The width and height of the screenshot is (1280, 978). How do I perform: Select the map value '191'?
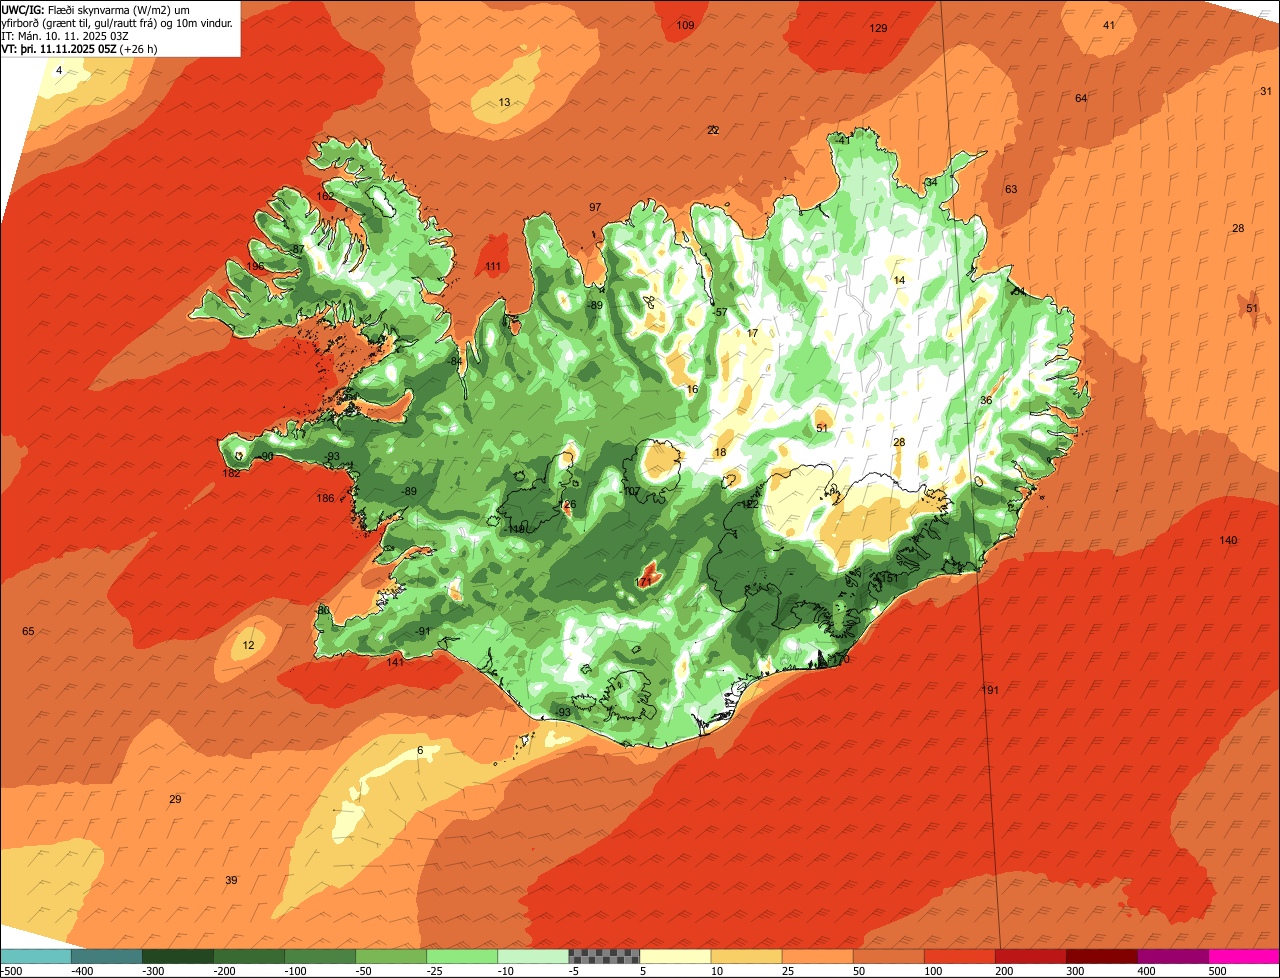pyautogui.click(x=990, y=690)
